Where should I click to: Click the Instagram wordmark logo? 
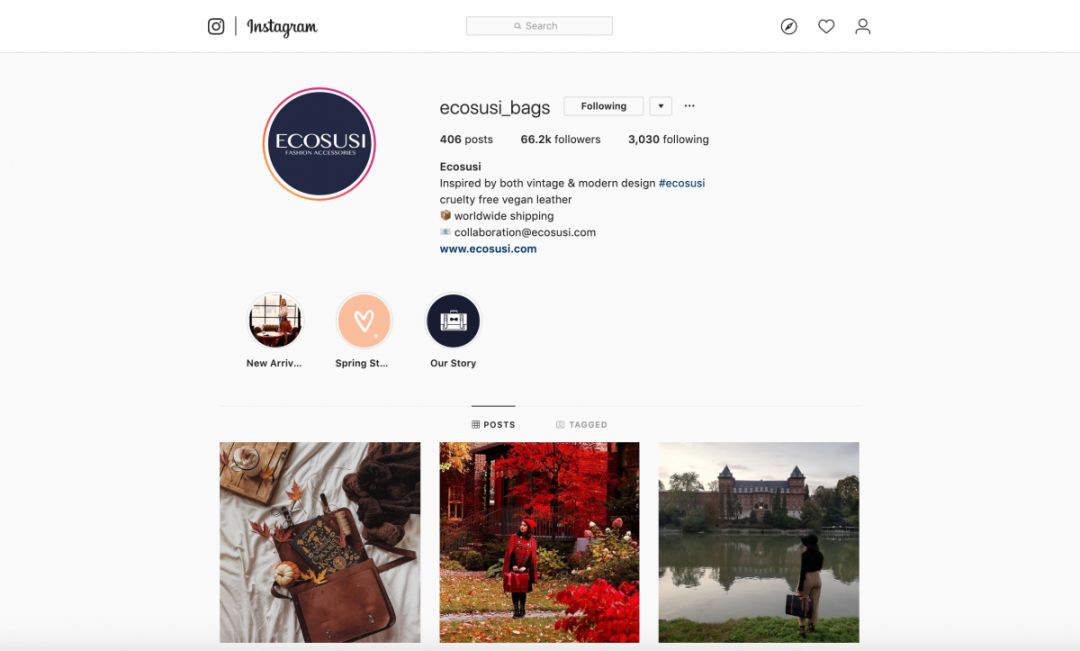tap(282, 27)
